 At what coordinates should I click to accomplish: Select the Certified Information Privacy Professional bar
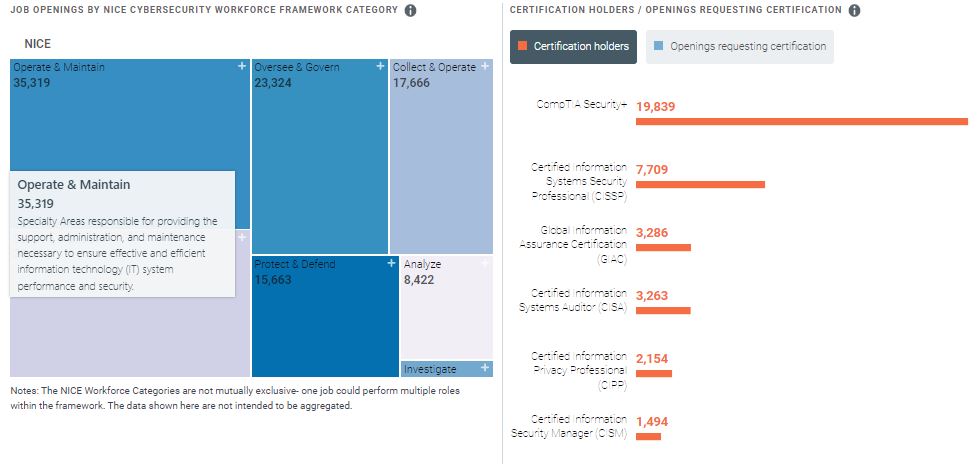pos(654,373)
